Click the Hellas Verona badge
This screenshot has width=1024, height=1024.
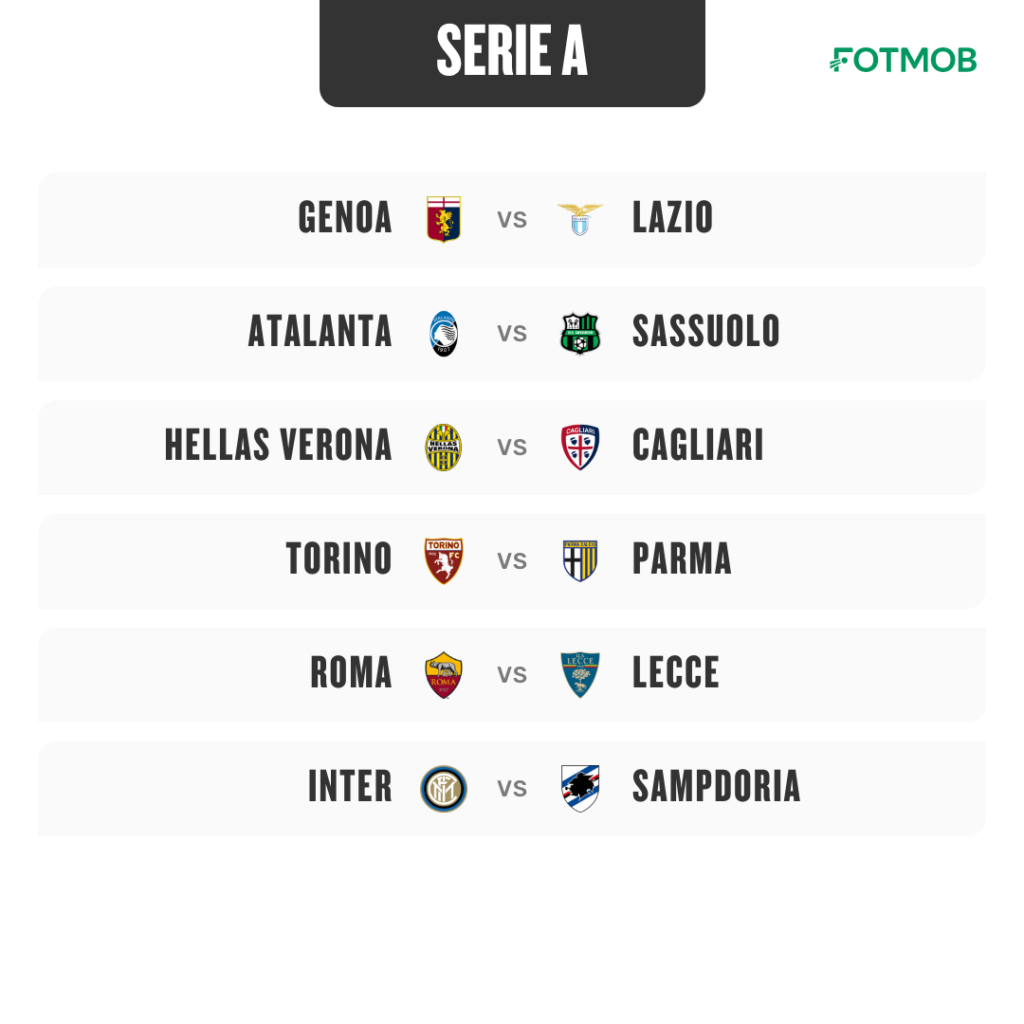pyautogui.click(x=443, y=447)
